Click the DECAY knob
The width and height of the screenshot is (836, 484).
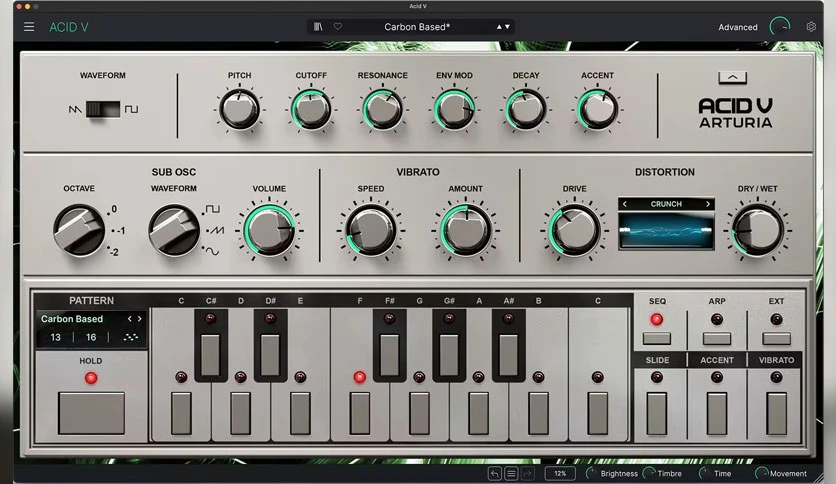[x=526, y=109]
